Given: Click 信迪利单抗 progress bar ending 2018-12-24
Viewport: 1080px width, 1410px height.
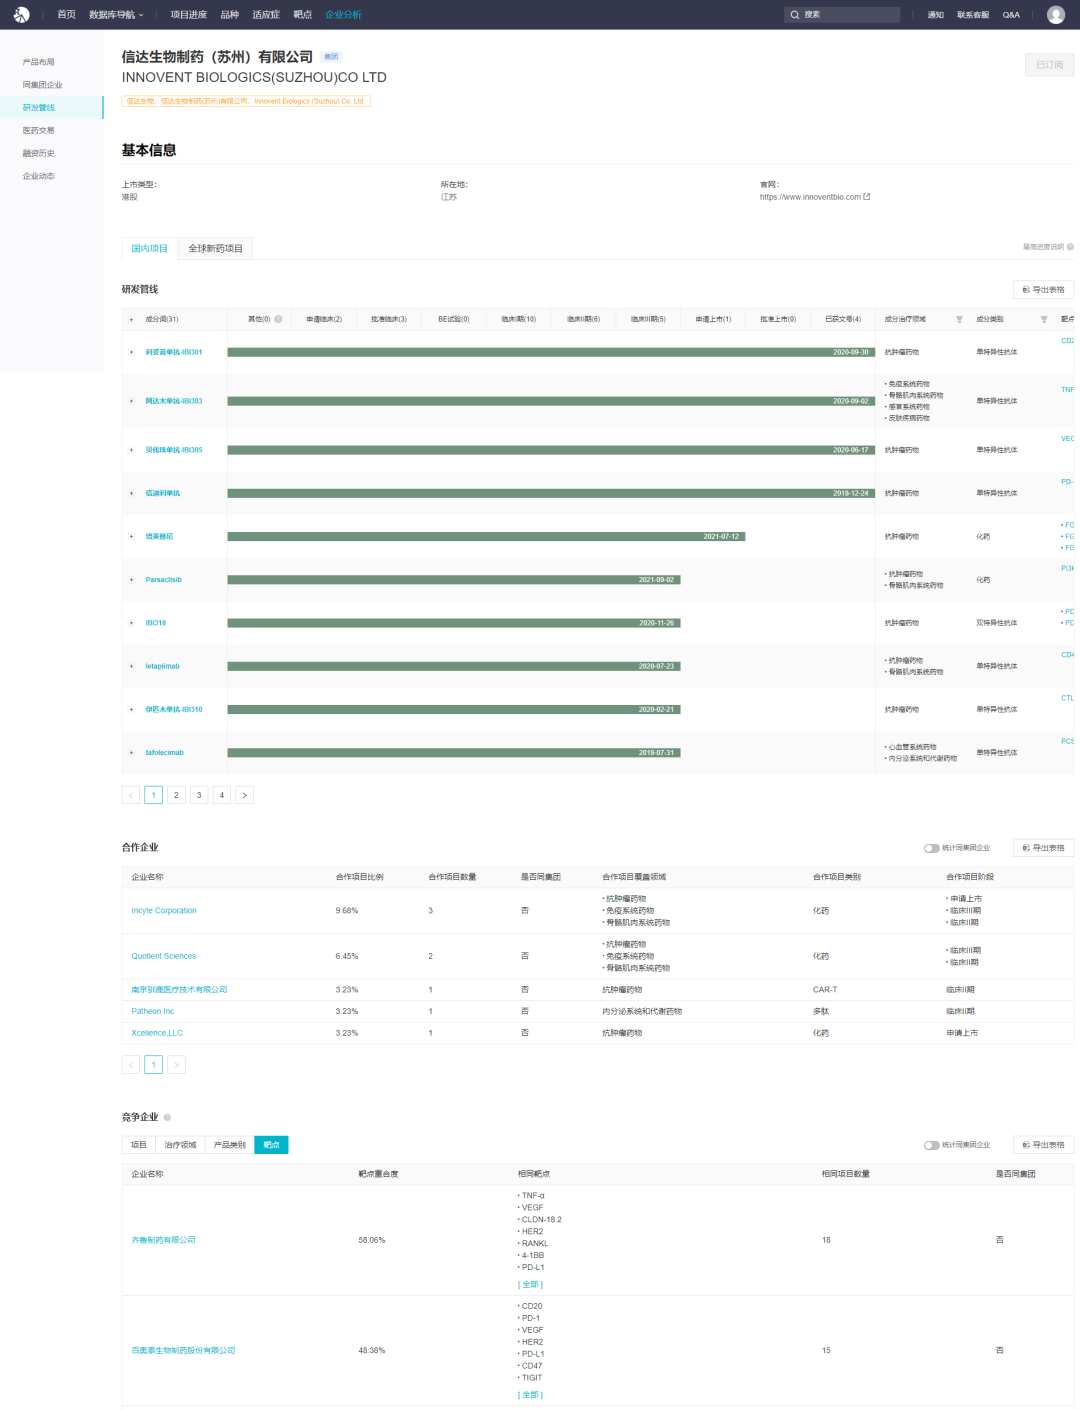Looking at the screenshot, I should pyautogui.click(x=551, y=493).
